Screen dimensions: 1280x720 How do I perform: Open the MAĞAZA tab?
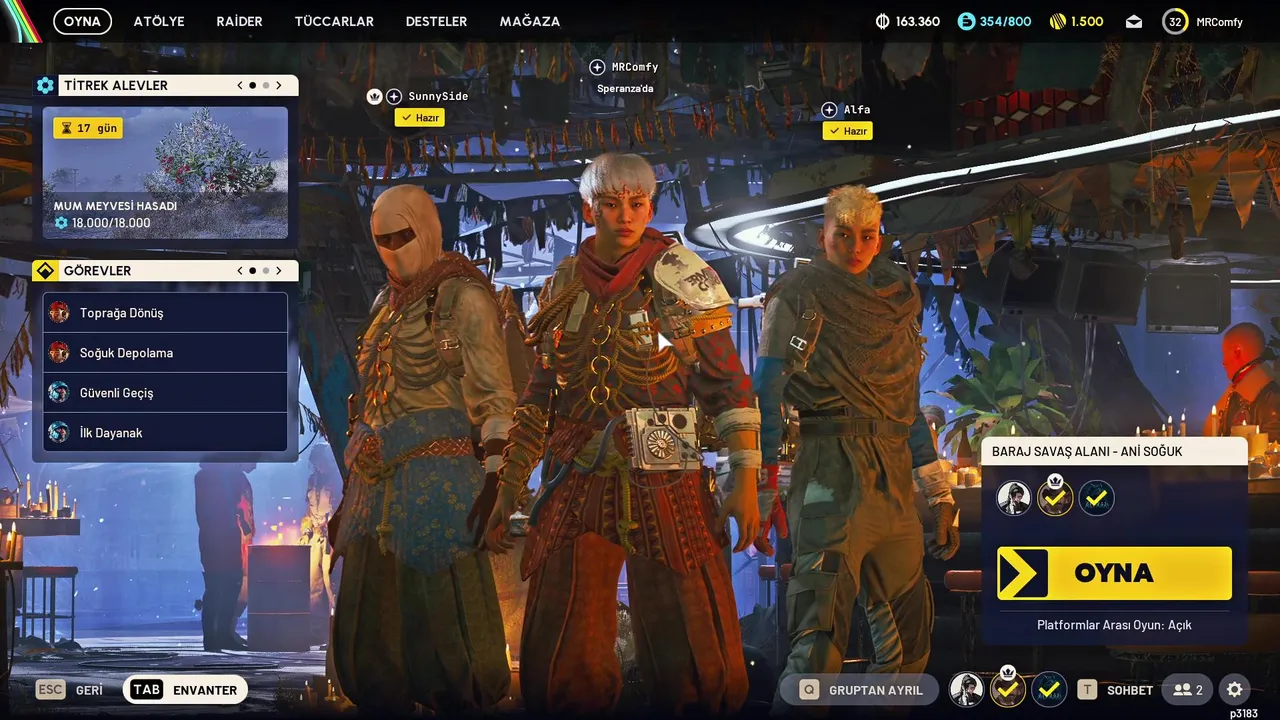[530, 21]
